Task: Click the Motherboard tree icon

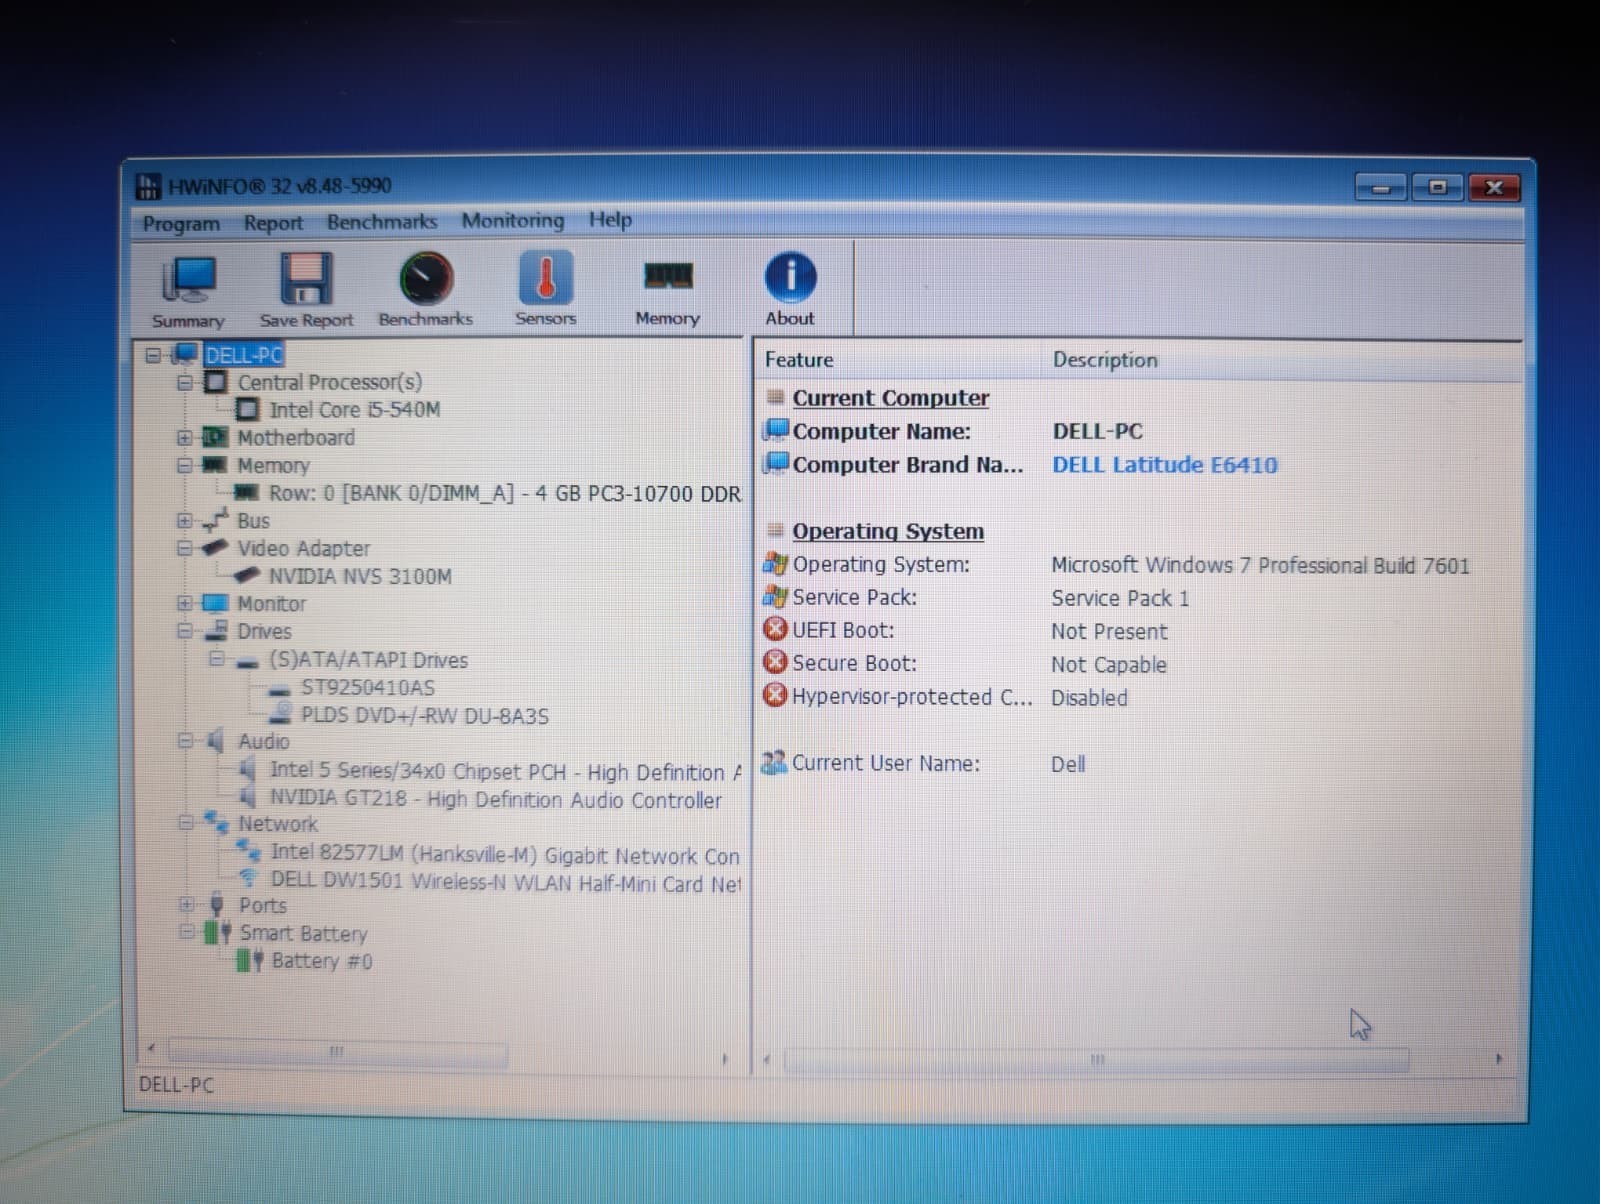Action: click(215, 437)
